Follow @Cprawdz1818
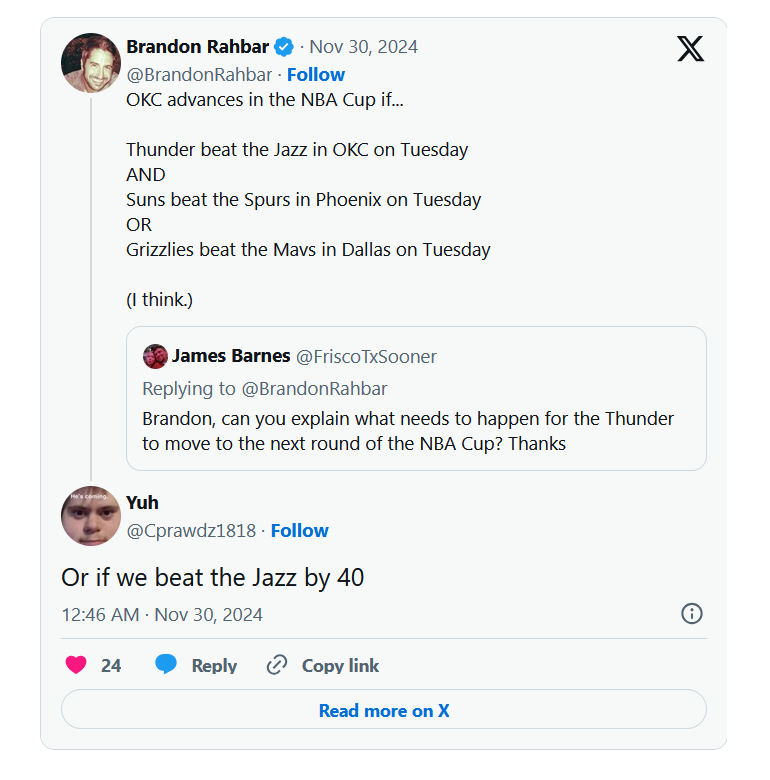The image size is (770, 780). [x=300, y=531]
